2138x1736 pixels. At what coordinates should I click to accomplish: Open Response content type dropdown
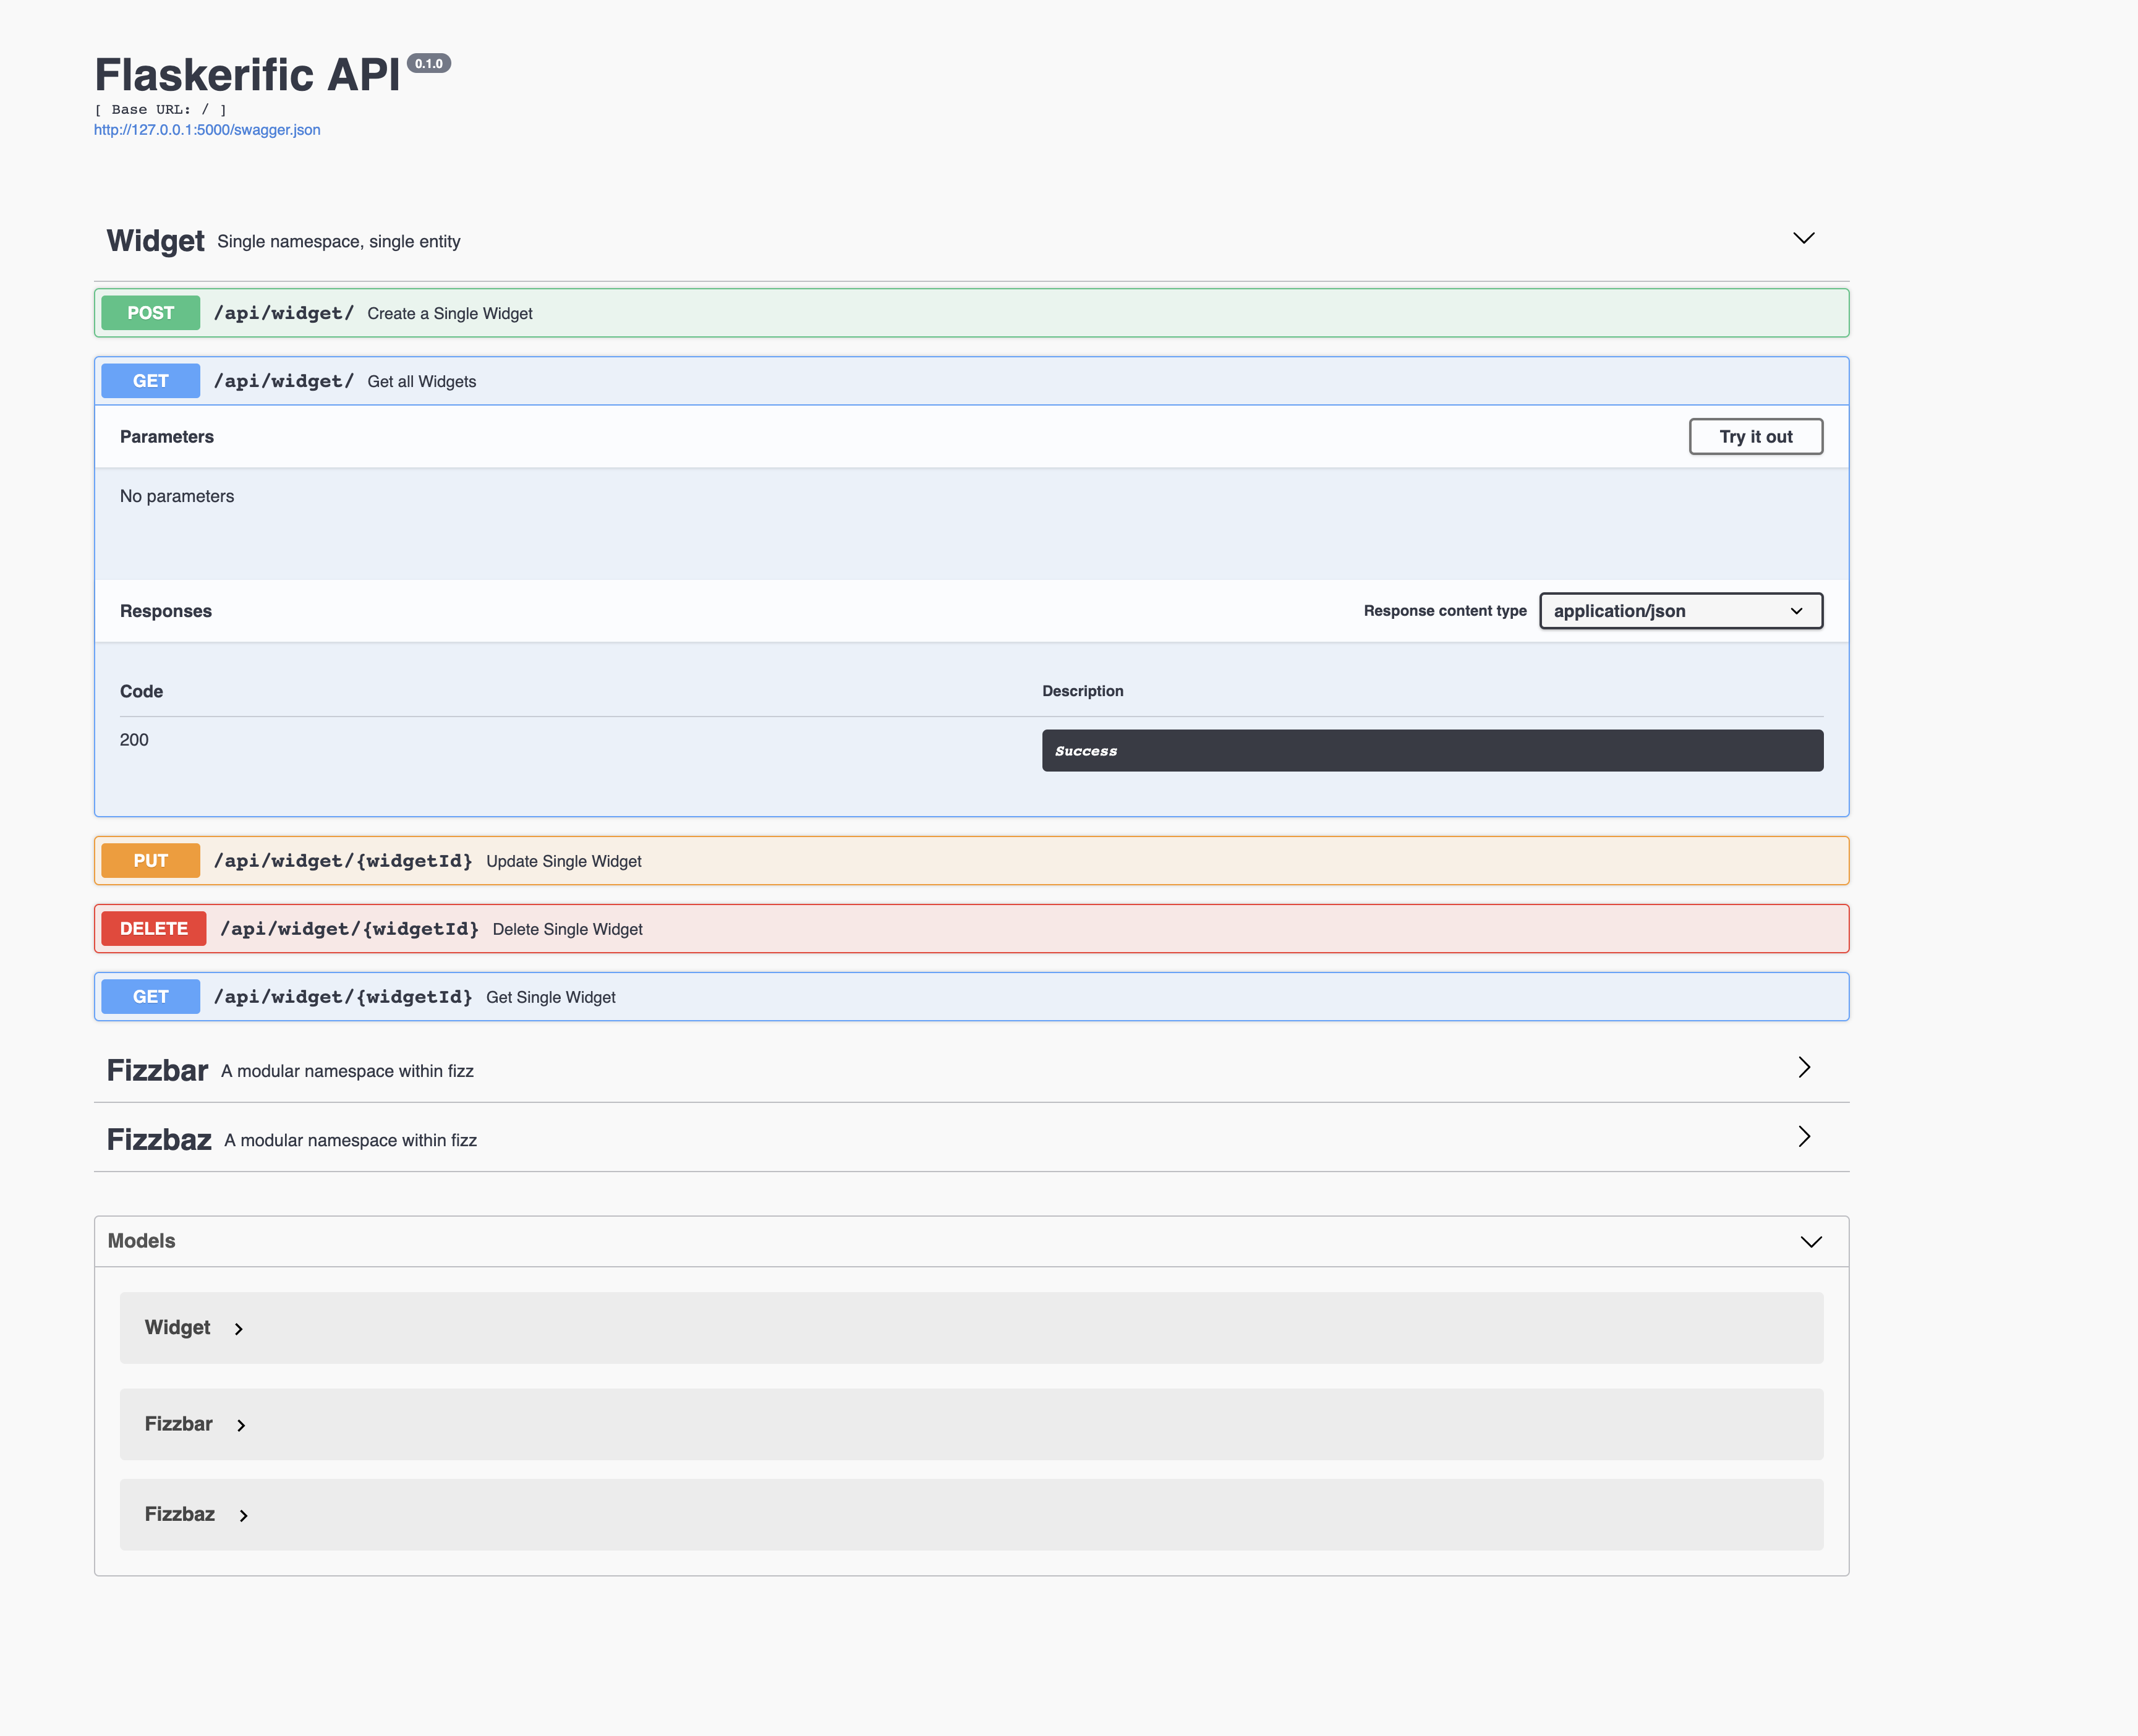(1680, 611)
